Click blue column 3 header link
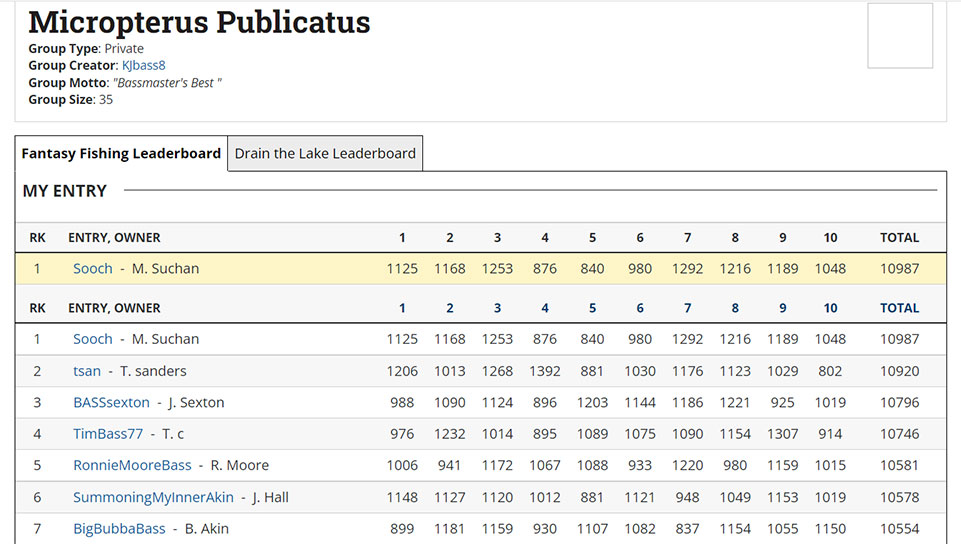 pos(497,308)
